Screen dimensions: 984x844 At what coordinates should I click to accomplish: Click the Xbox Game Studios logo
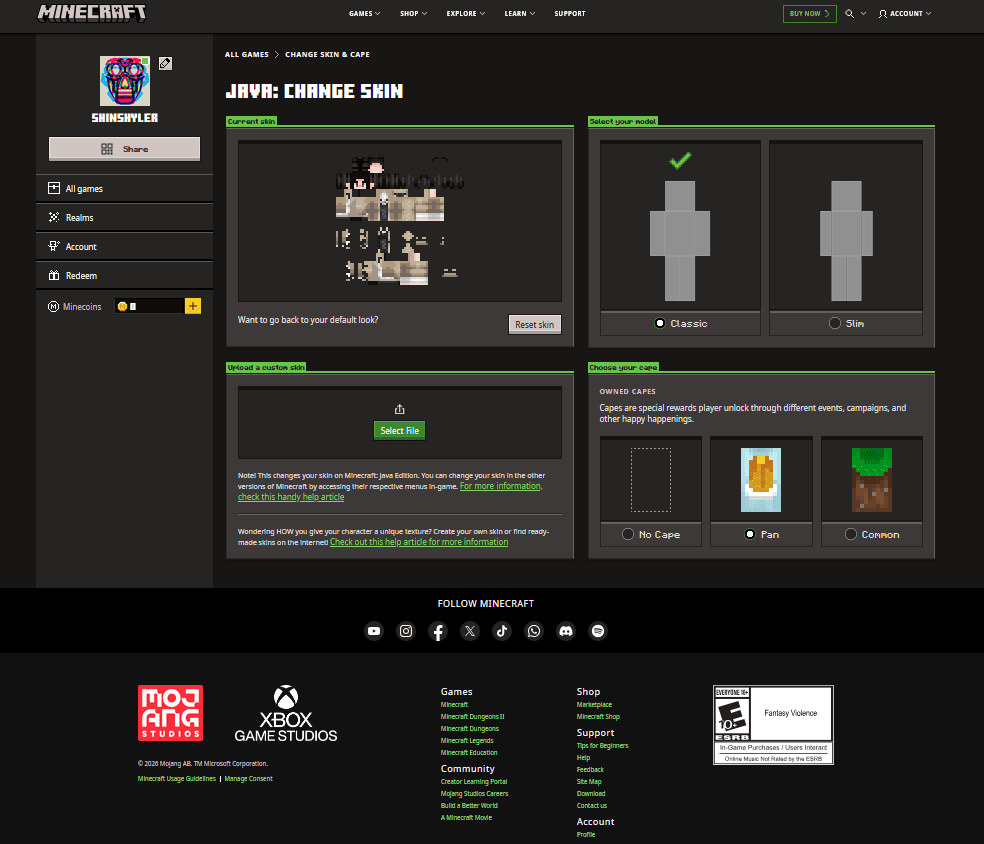pos(286,714)
